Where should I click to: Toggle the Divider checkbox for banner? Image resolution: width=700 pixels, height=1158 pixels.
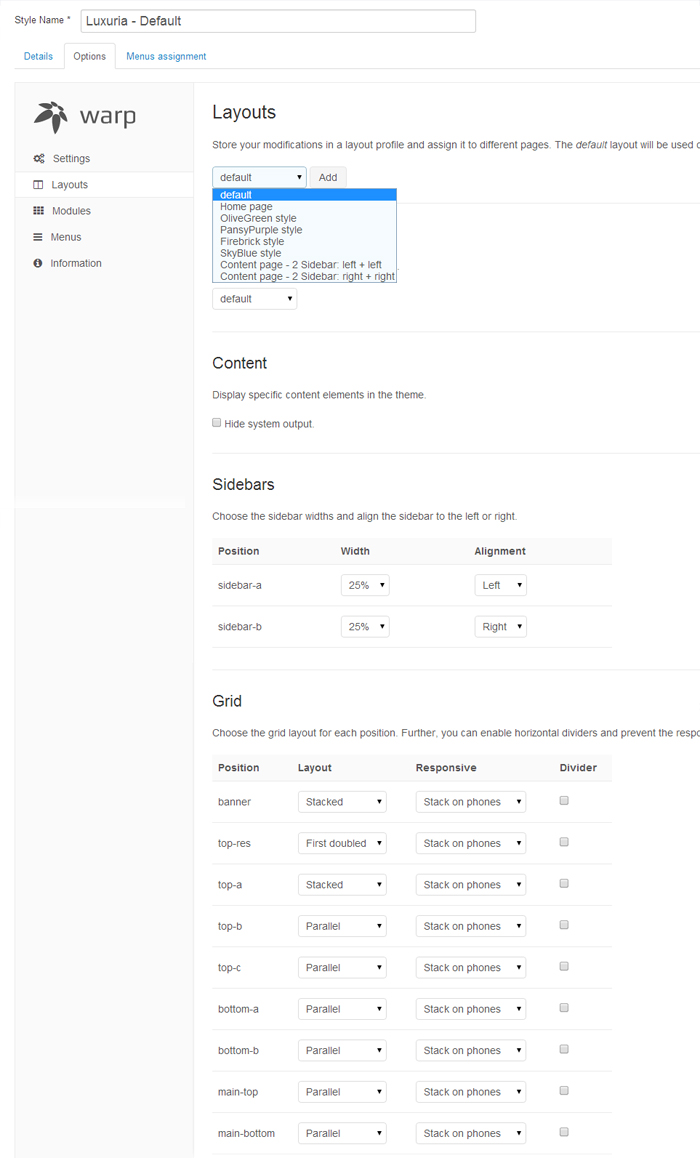(564, 801)
